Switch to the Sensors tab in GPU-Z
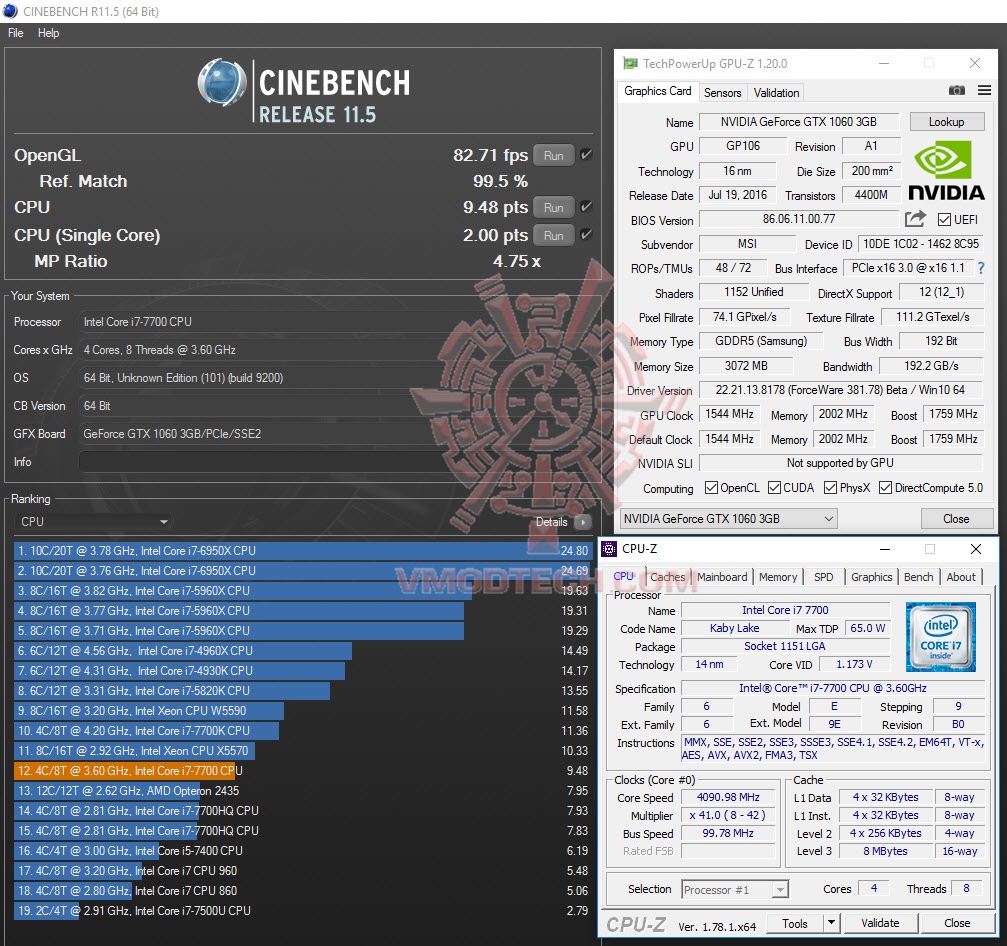The width and height of the screenshot is (1007, 946). (722, 92)
